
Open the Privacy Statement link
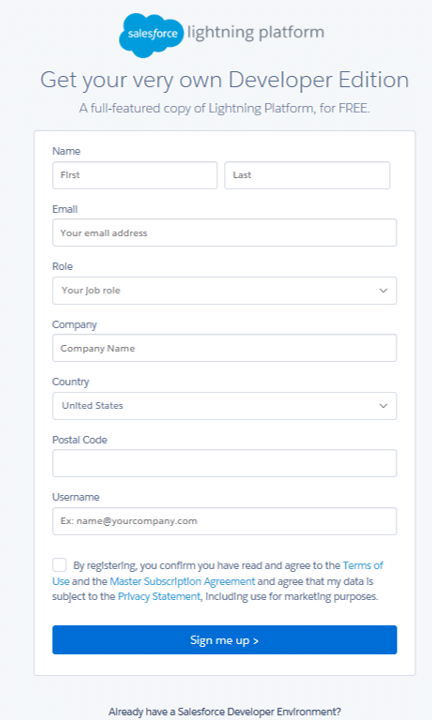(x=159, y=596)
